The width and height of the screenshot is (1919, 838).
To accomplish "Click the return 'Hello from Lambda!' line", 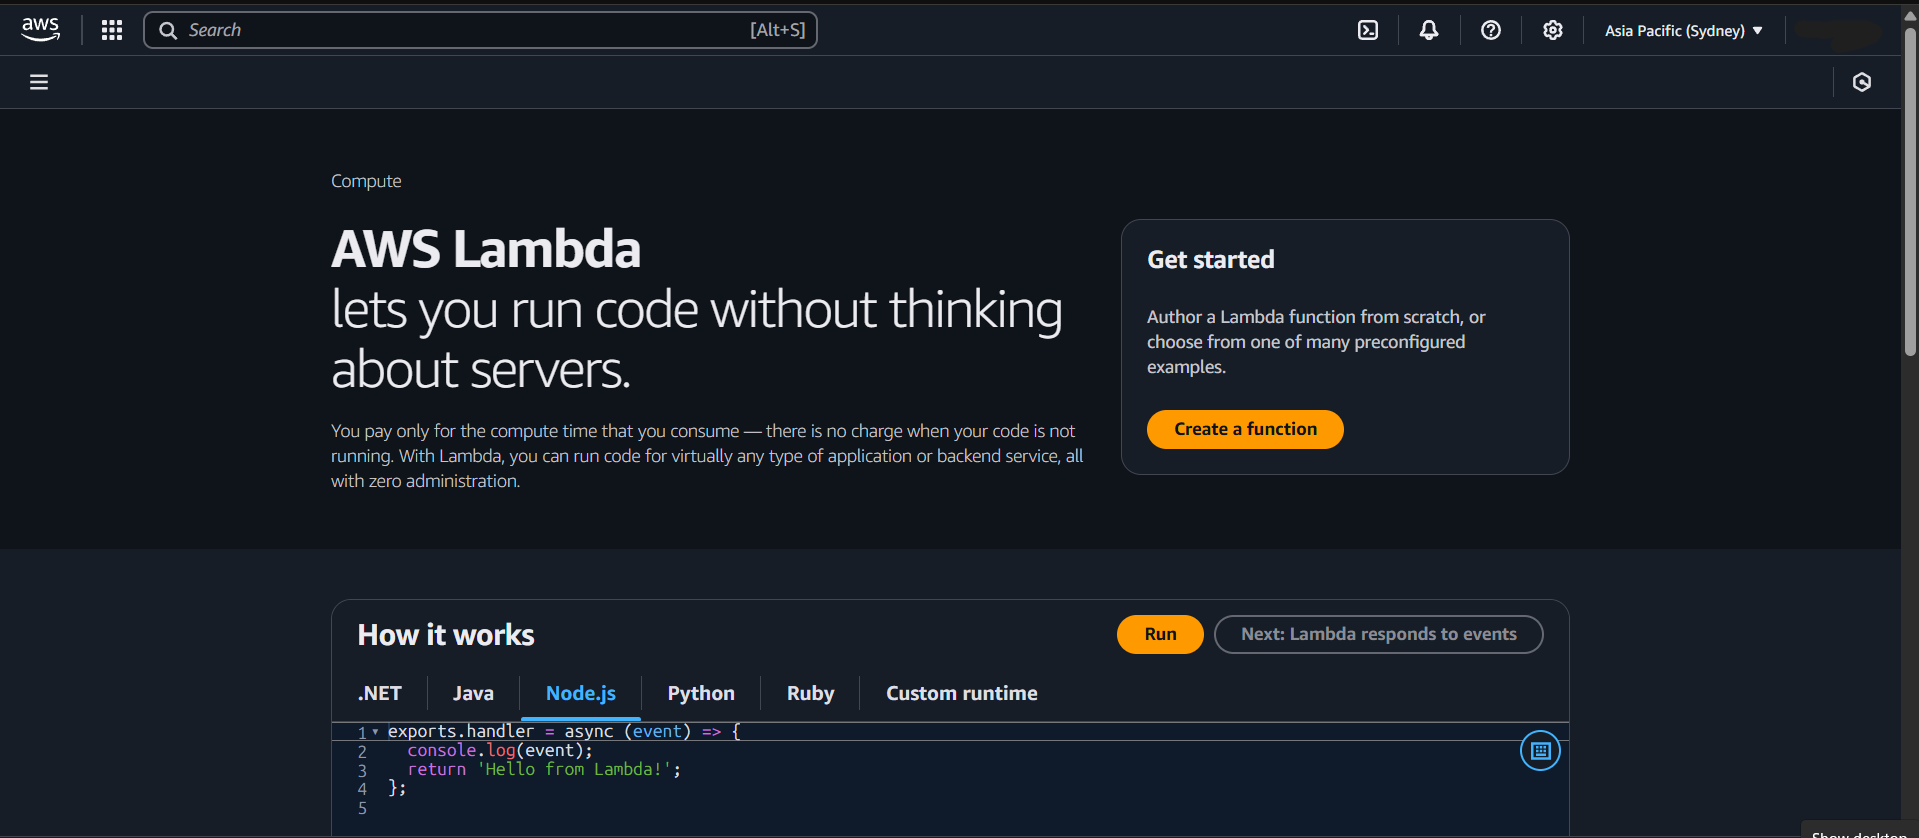I will tap(544, 769).
